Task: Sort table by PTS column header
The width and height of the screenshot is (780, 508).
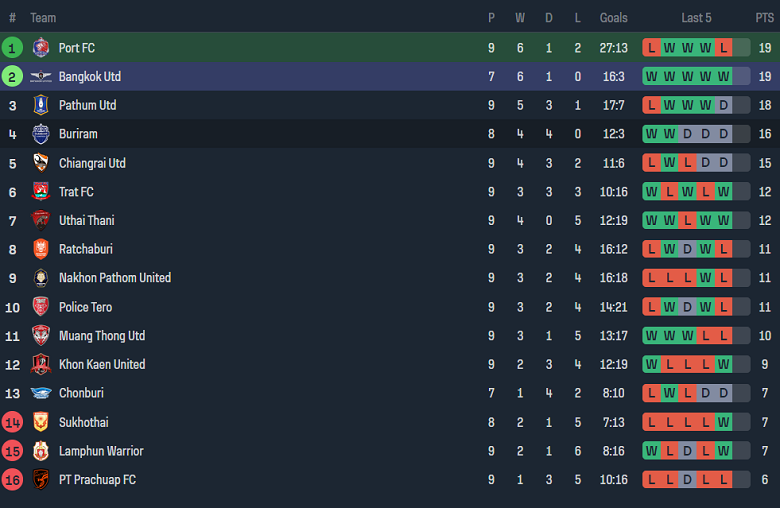Action: coord(764,18)
